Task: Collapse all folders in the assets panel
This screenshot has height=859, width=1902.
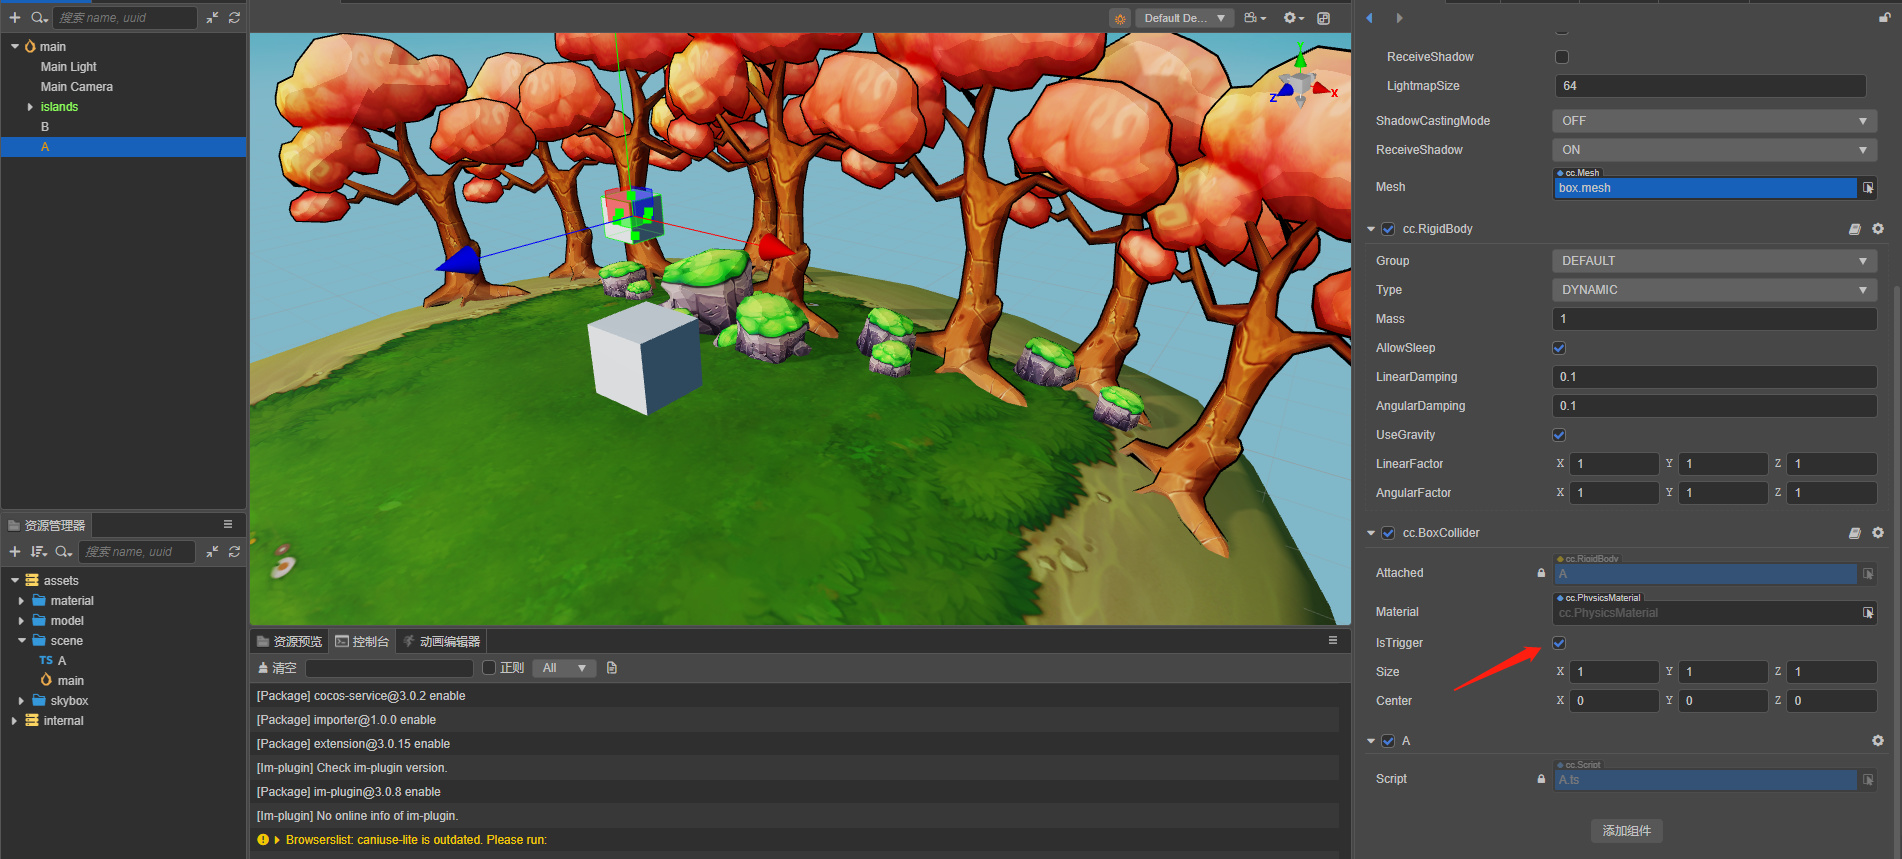Action: tap(212, 552)
